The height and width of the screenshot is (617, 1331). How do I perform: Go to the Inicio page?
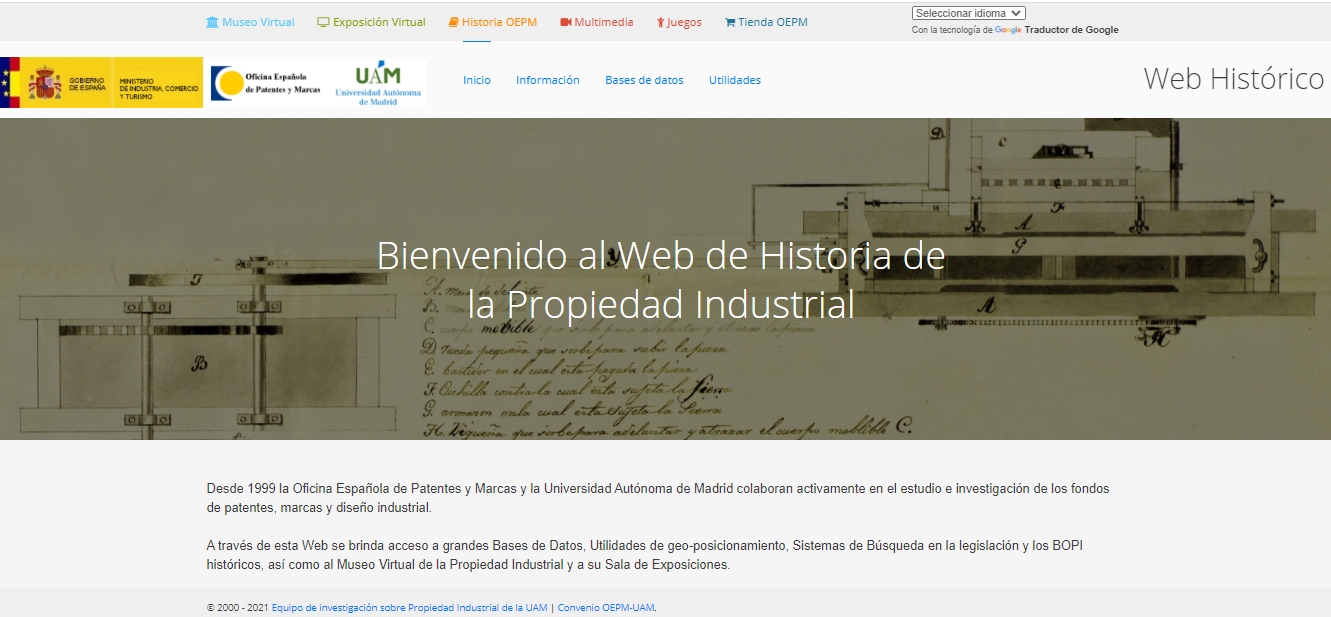pyautogui.click(x=477, y=80)
